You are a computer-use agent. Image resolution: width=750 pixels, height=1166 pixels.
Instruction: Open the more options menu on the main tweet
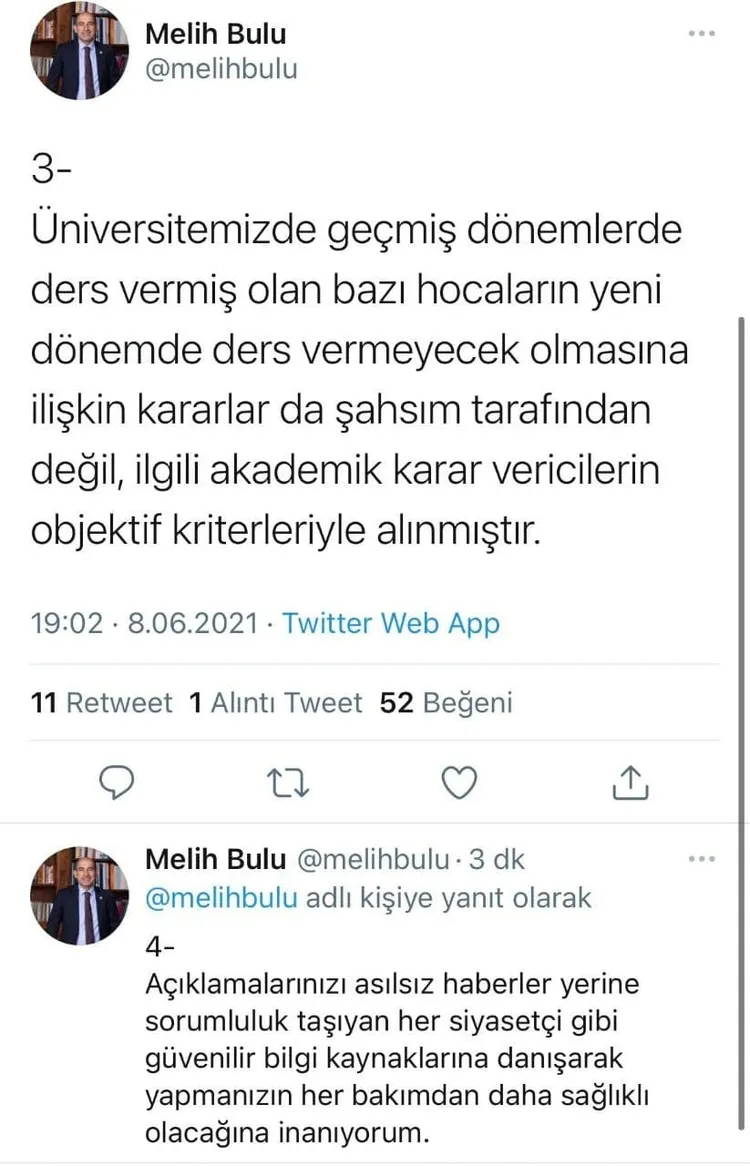click(700, 33)
